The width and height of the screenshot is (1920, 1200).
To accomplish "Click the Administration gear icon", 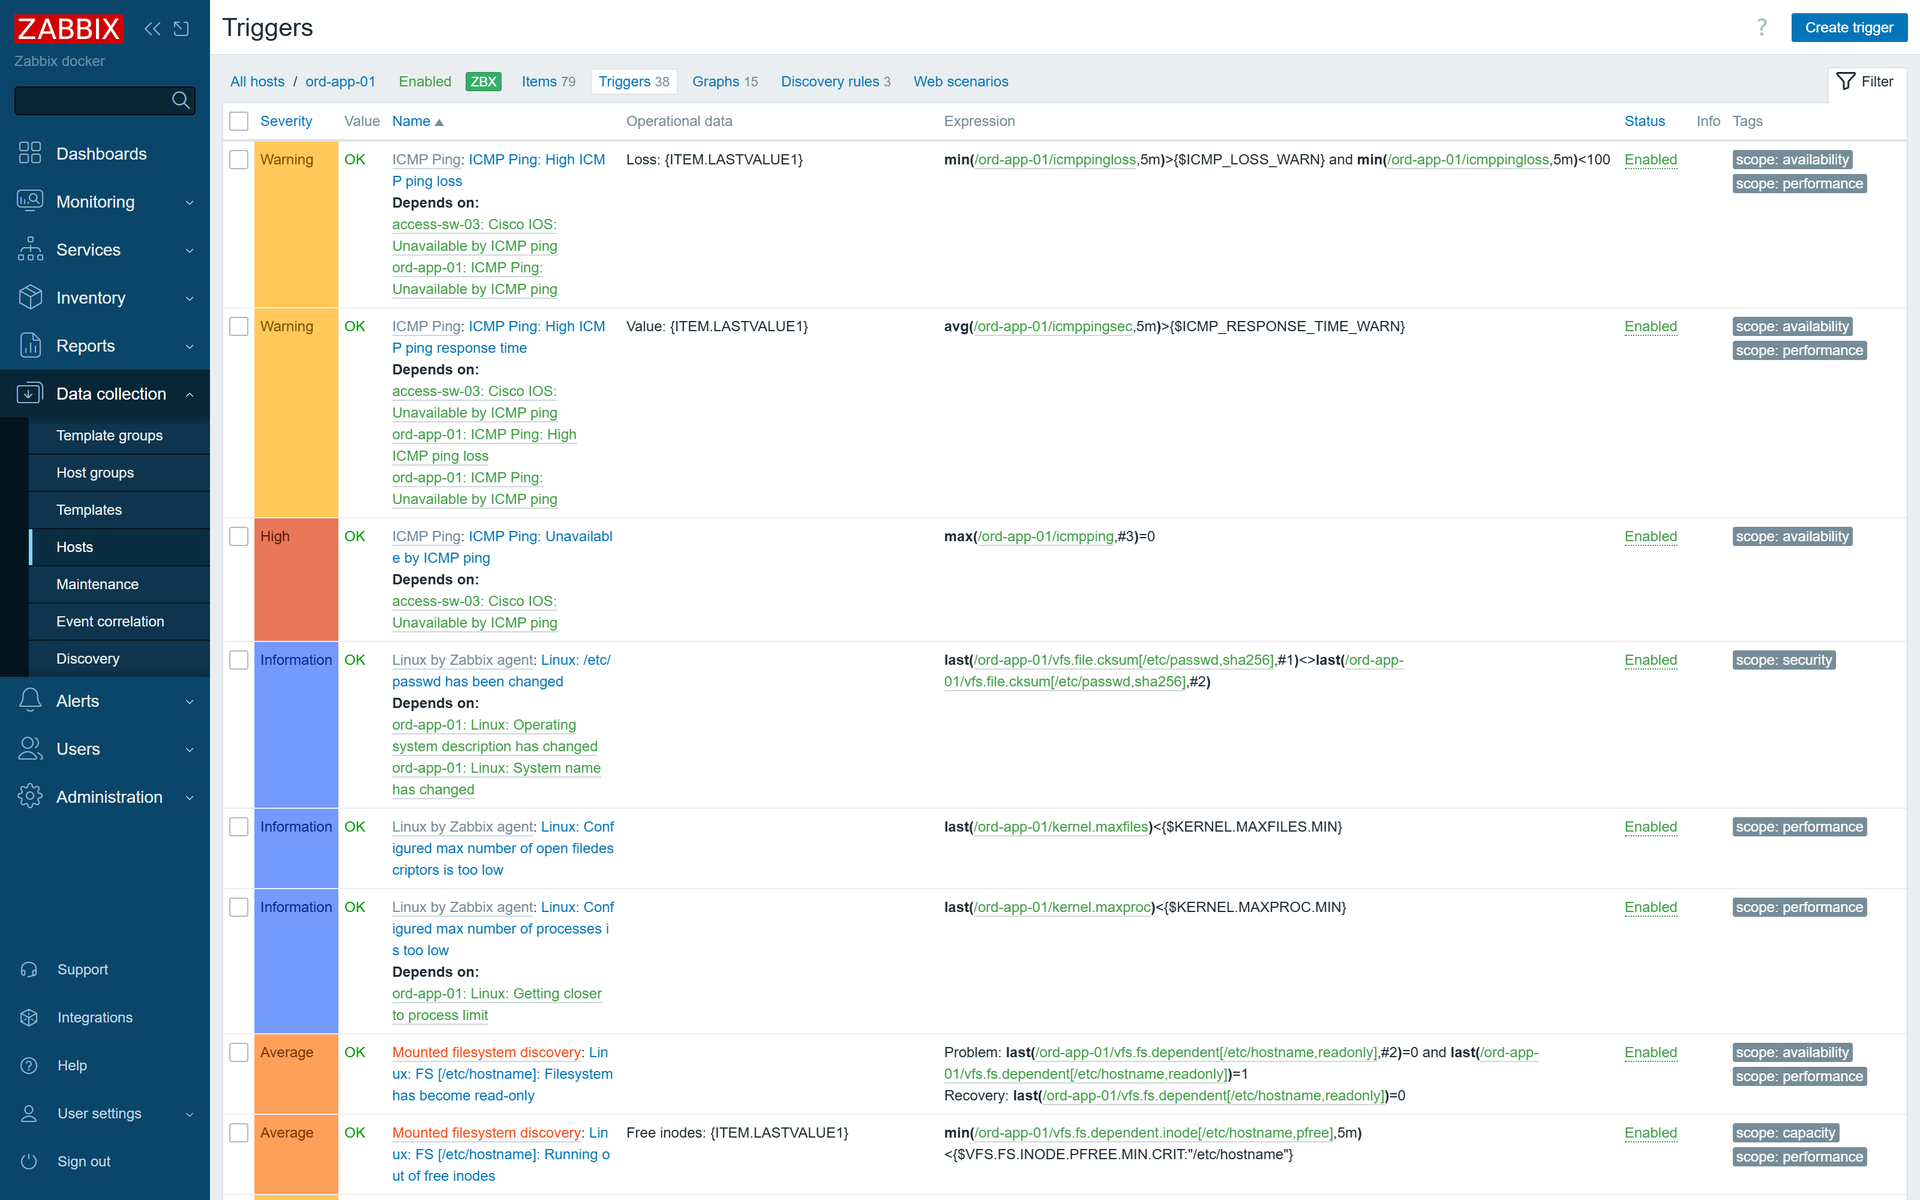I will 30,796.
